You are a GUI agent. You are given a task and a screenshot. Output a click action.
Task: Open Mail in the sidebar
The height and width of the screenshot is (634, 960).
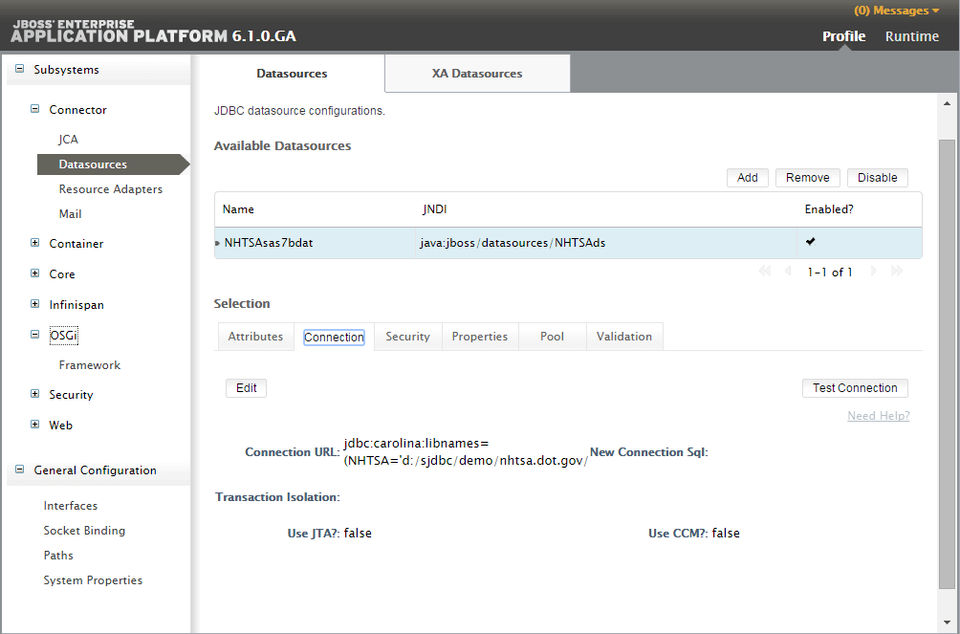coord(70,214)
